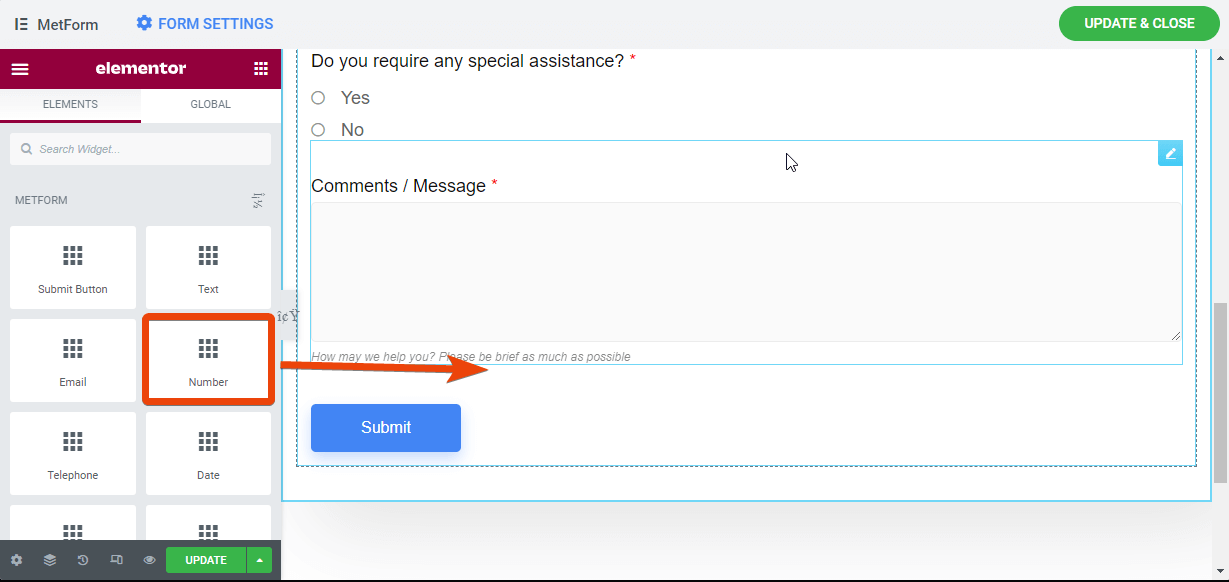The width and height of the screenshot is (1229, 582).
Task: Select the Yes radio option
Action: coord(318,98)
